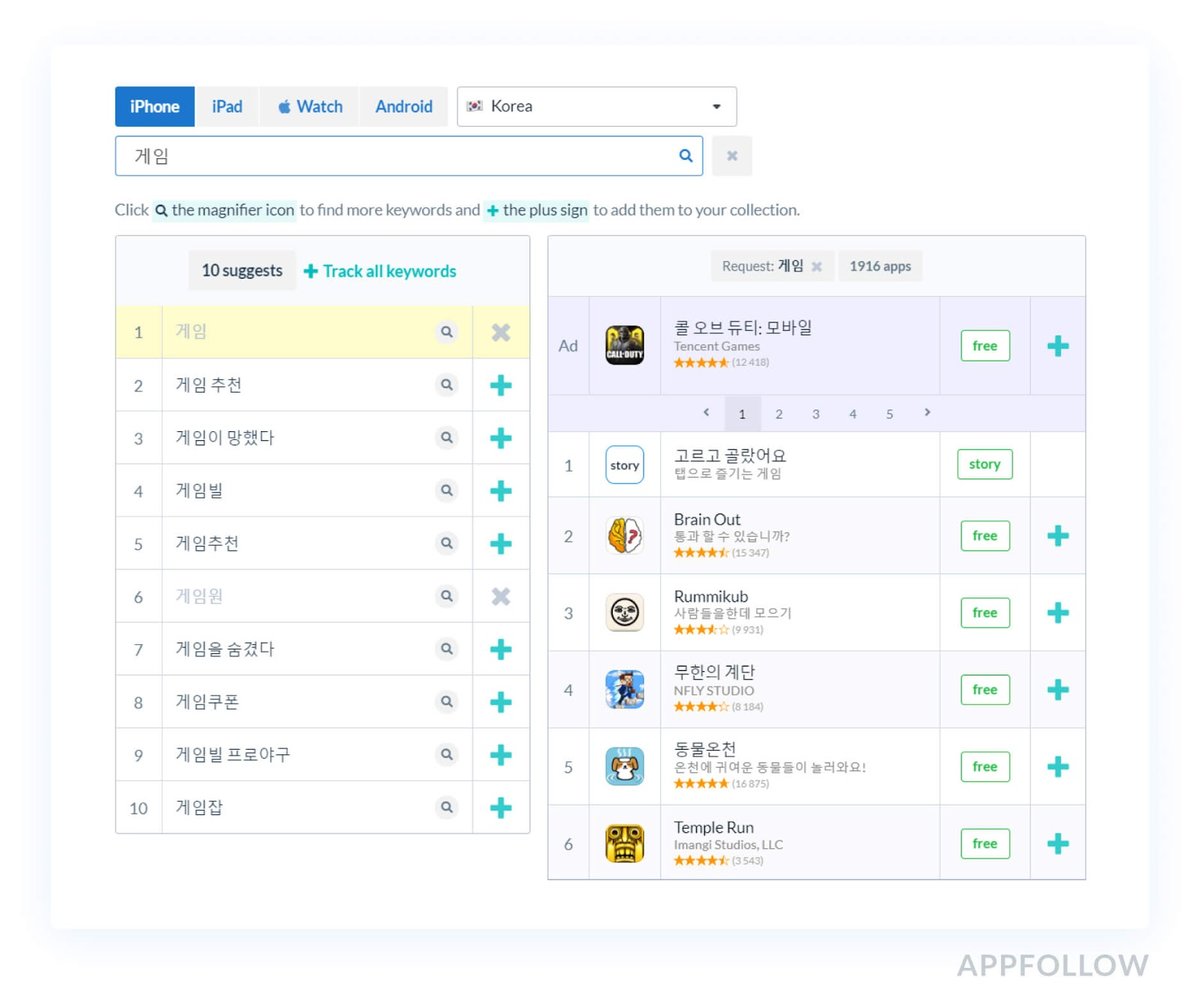
Task: Click the story button for 고르고 골랐어요
Action: point(985,464)
